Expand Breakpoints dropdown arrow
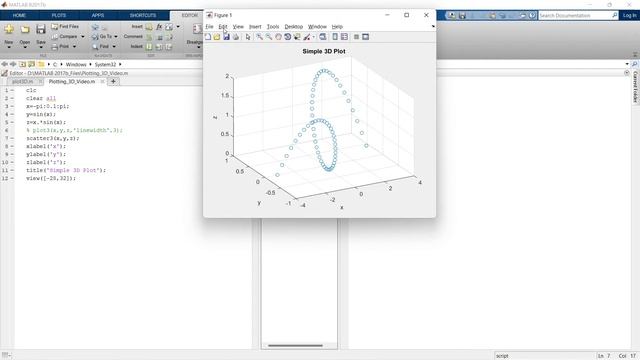The width and height of the screenshot is (640, 360). click(199, 47)
